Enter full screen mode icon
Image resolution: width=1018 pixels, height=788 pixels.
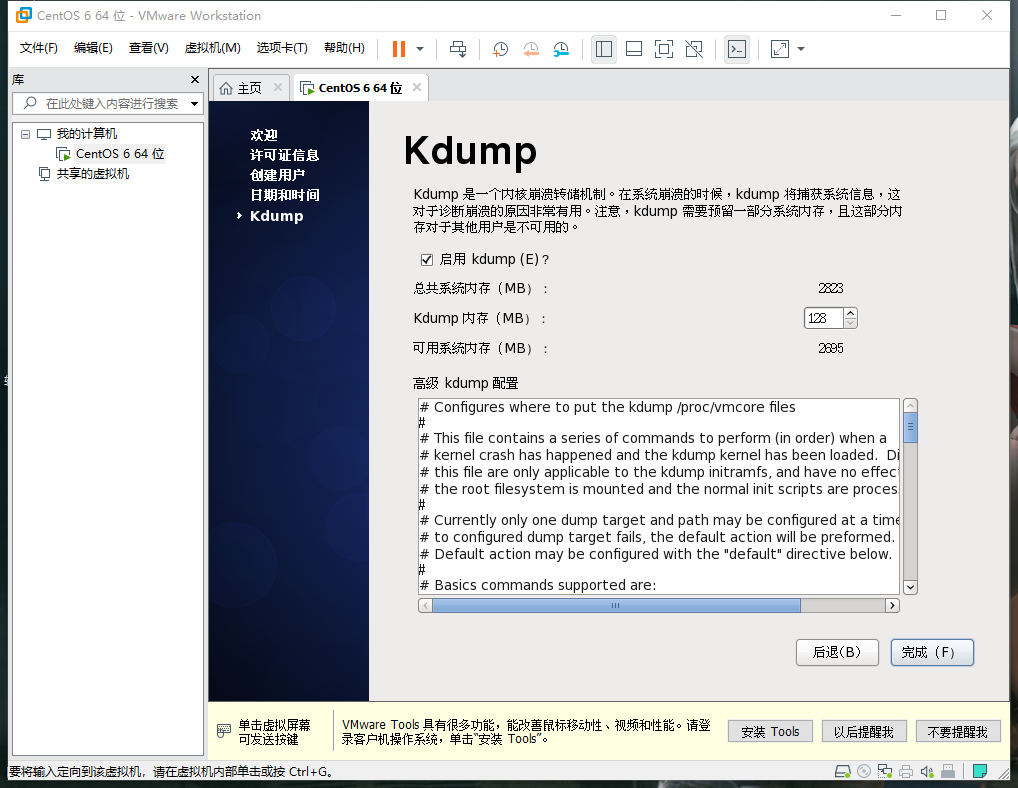tap(664, 49)
